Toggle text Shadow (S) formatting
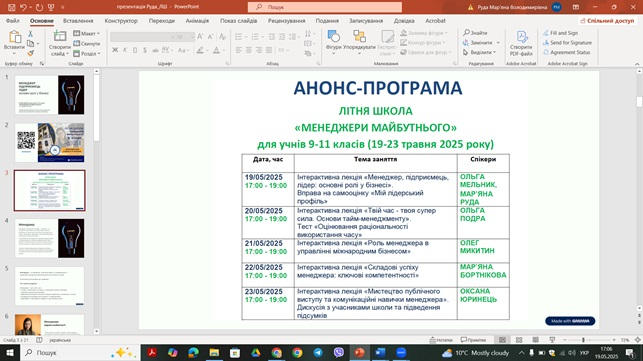The width and height of the screenshot is (643, 361). 145,50
